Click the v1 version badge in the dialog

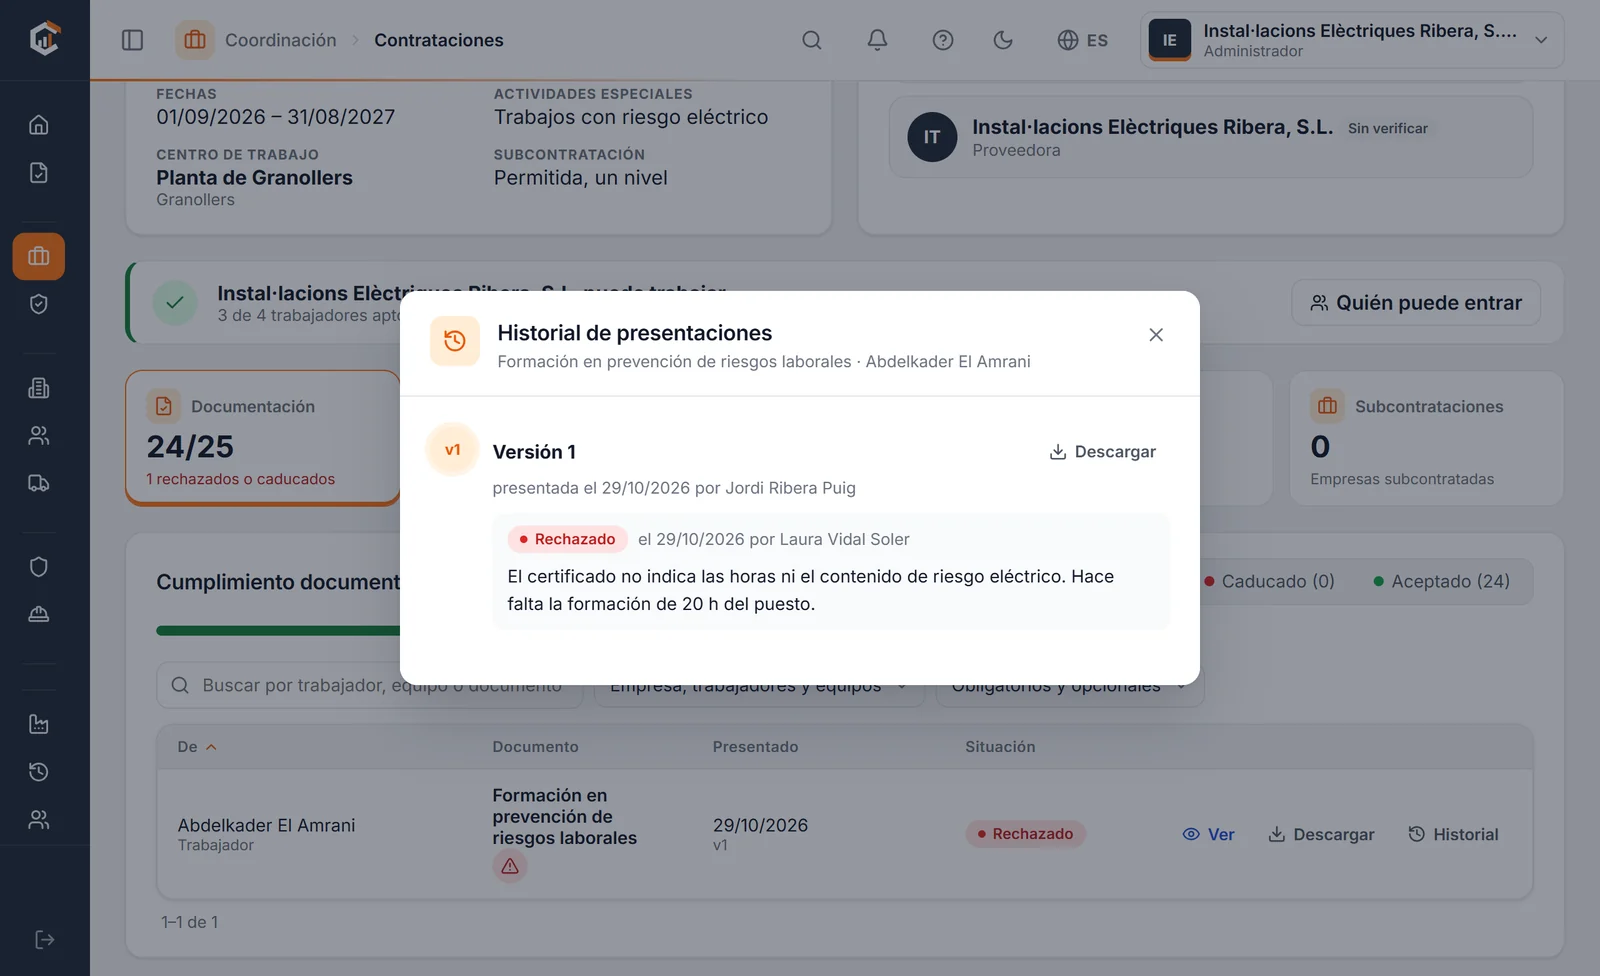tap(453, 450)
